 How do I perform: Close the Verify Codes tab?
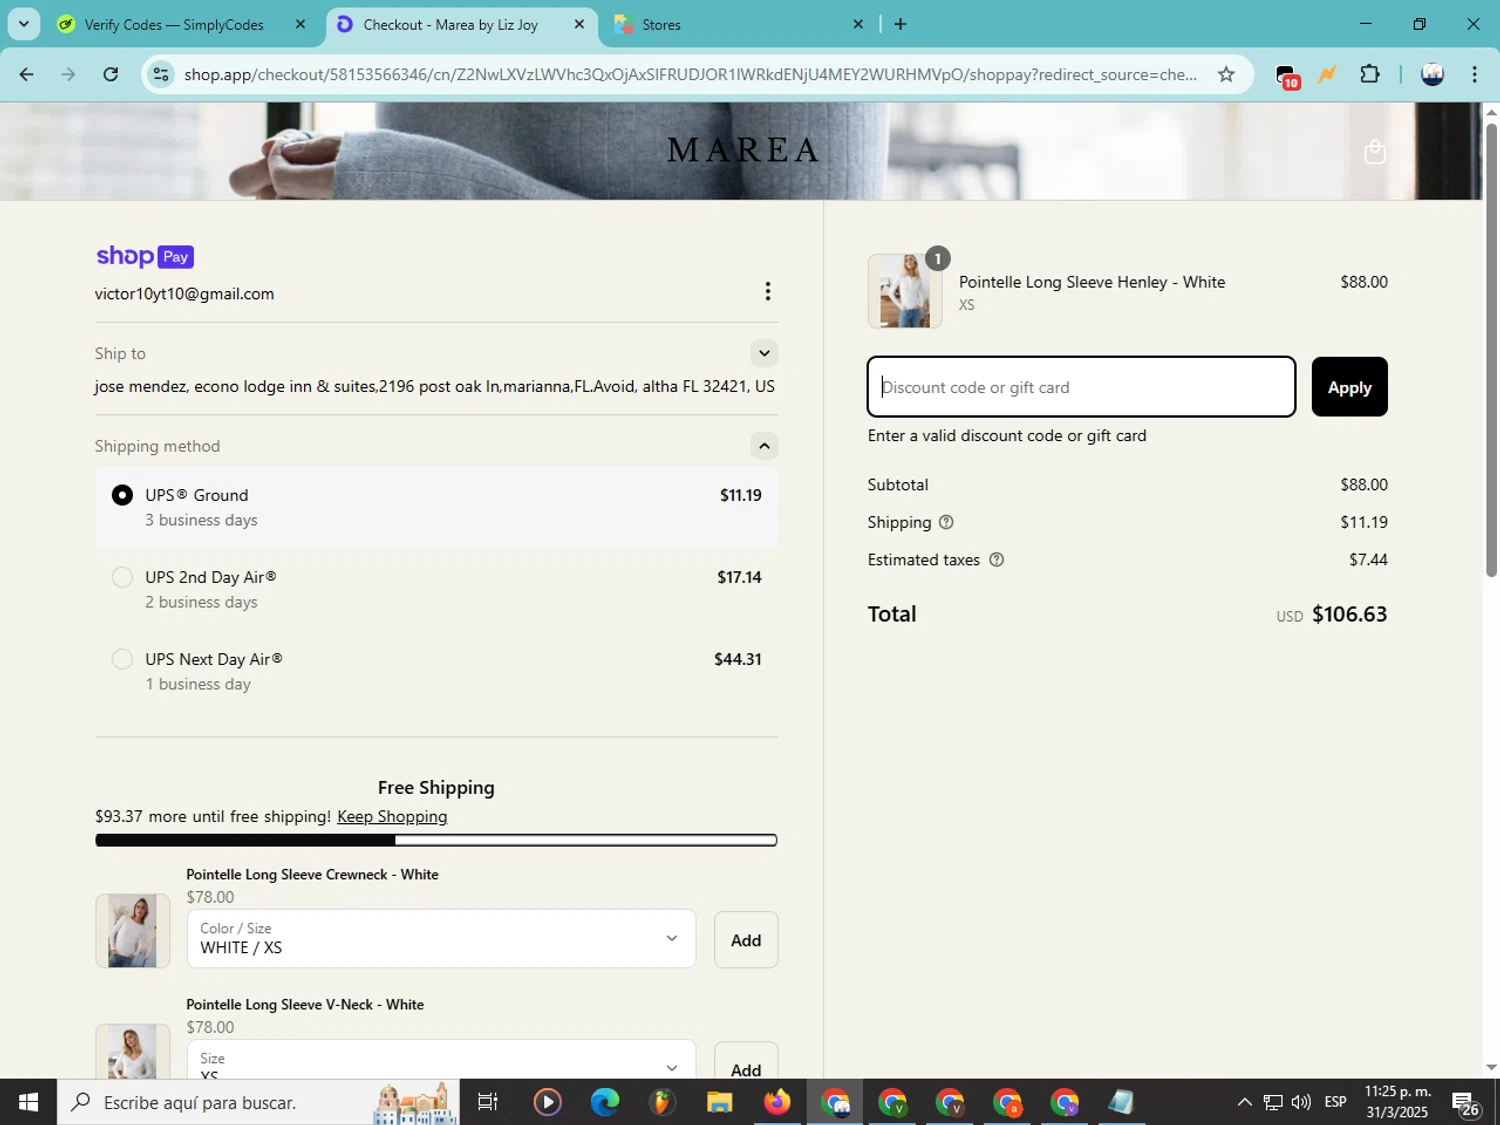point(300,24)
